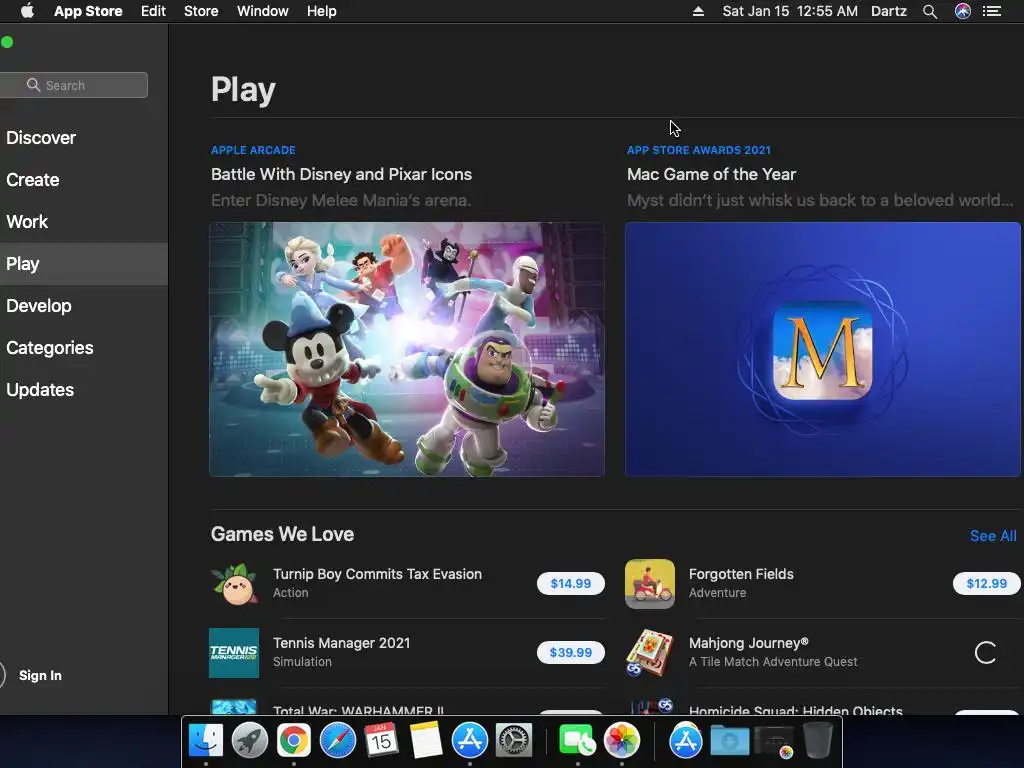
Task: Open Photos from the Dock
Action: tap(622, 741)
